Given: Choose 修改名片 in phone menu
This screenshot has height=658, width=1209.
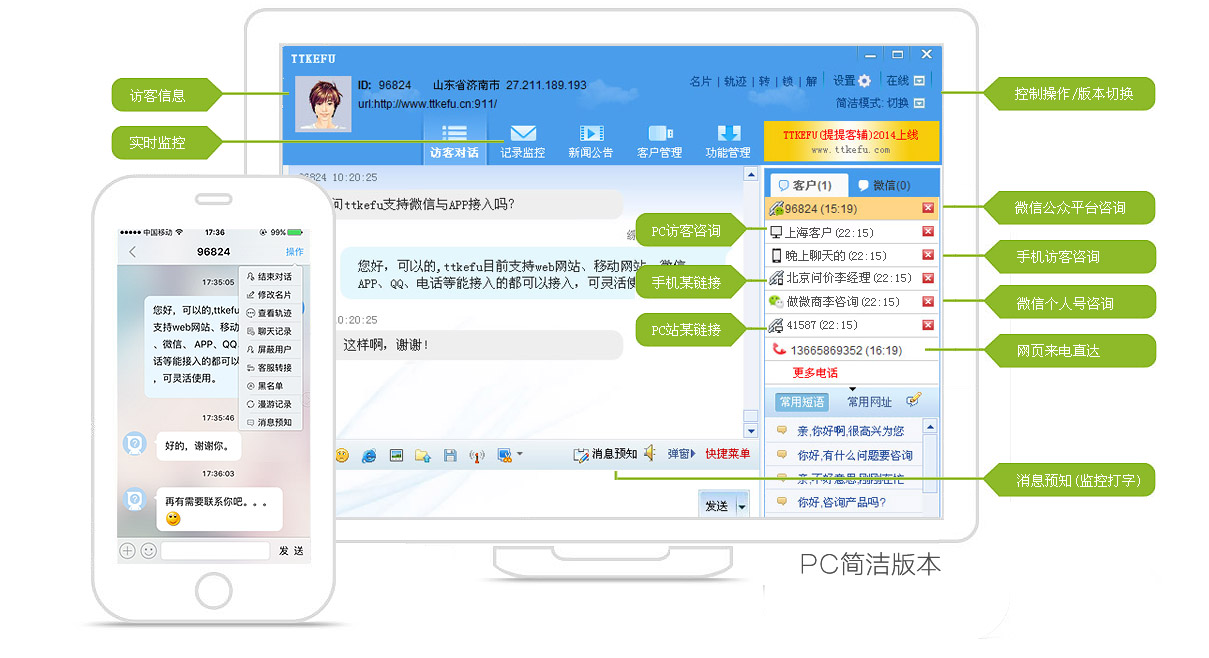Looking at the screenshot, I should (269, 295).
